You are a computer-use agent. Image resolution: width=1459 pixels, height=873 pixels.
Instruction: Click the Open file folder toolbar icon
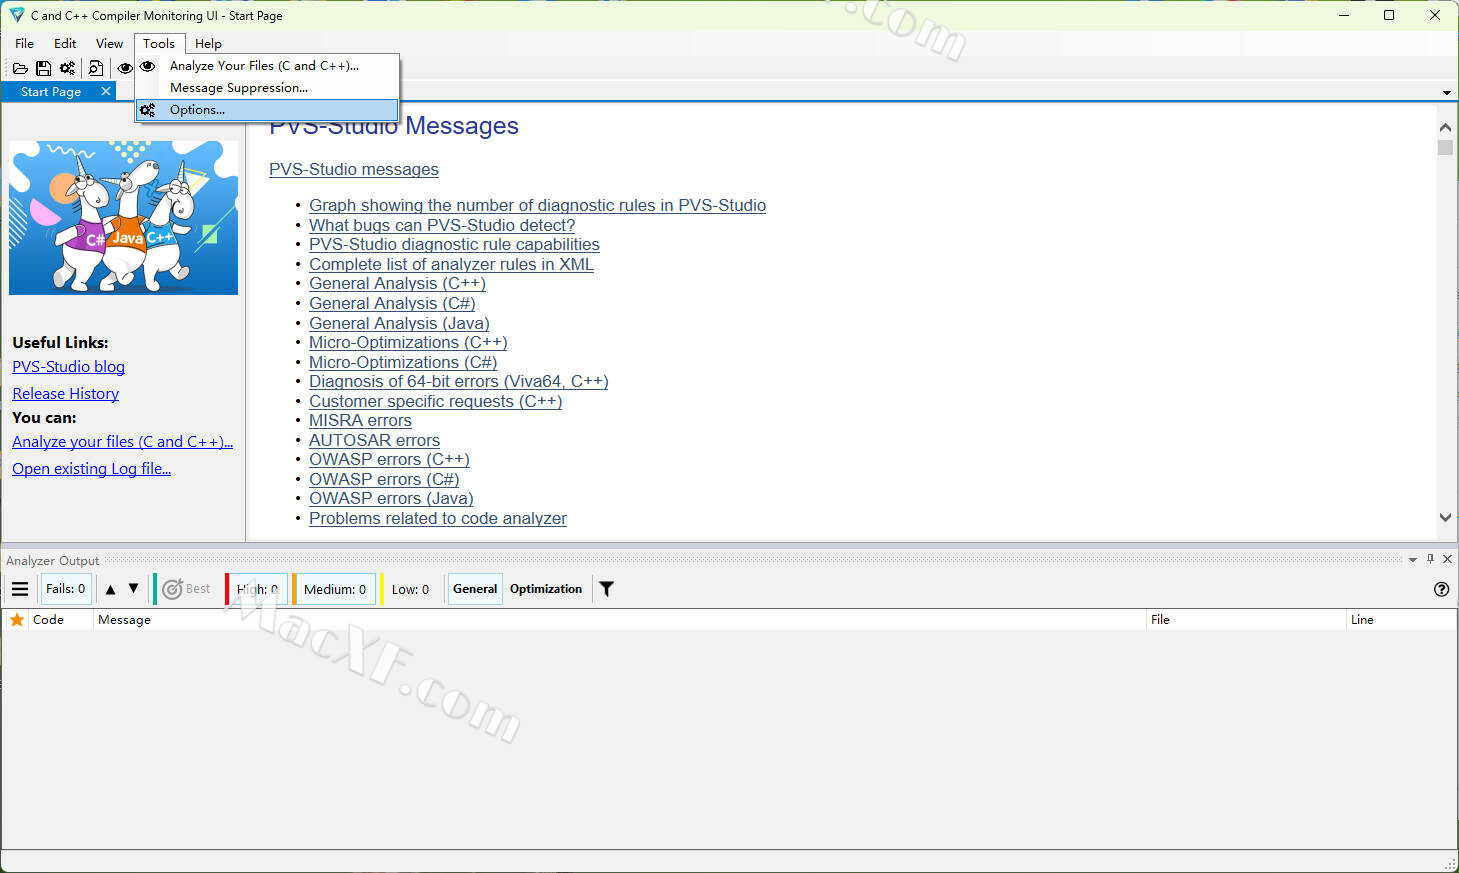[x=20, y=68]
